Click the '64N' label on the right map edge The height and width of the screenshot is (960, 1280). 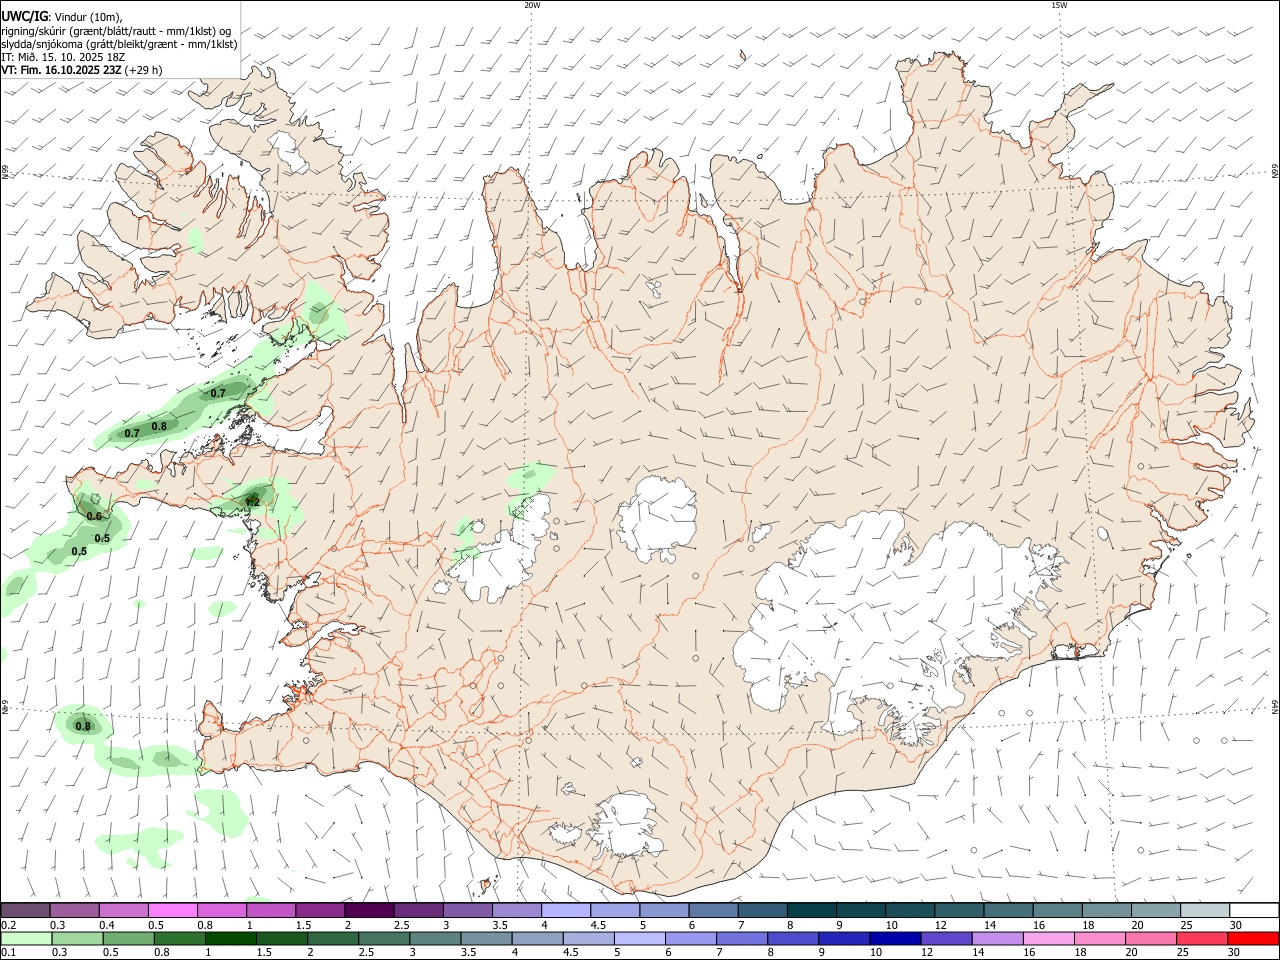(1275, 707)
